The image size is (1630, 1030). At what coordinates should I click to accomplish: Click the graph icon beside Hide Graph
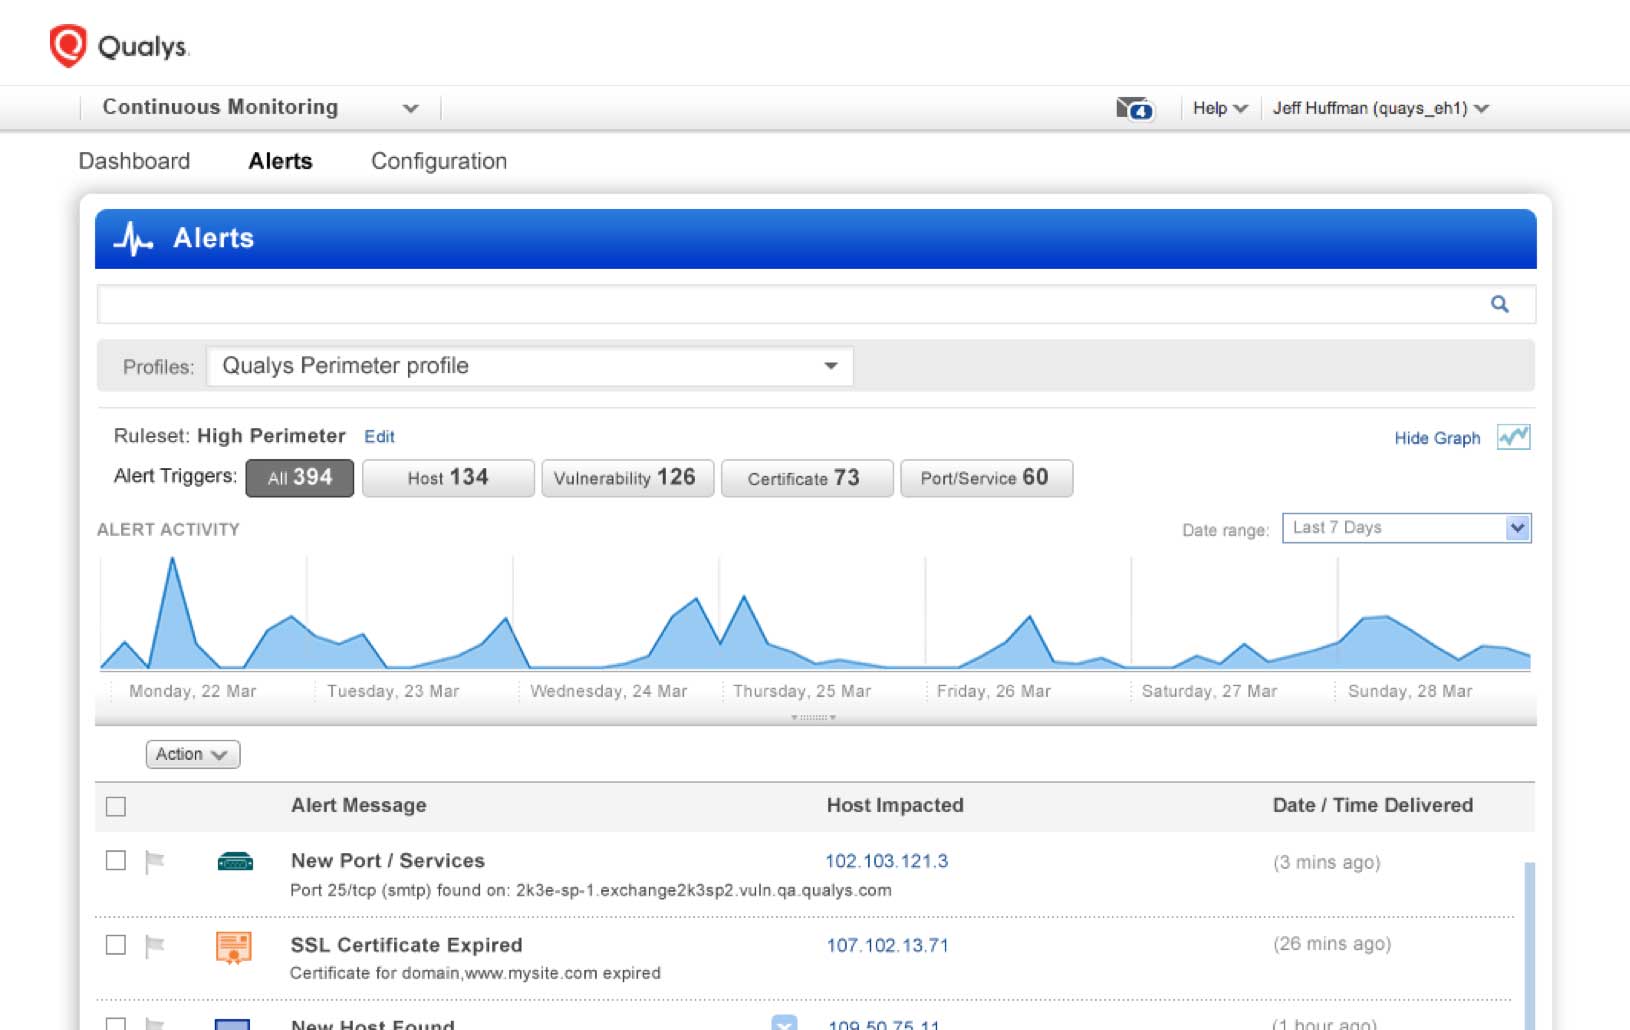(1514, 437)
